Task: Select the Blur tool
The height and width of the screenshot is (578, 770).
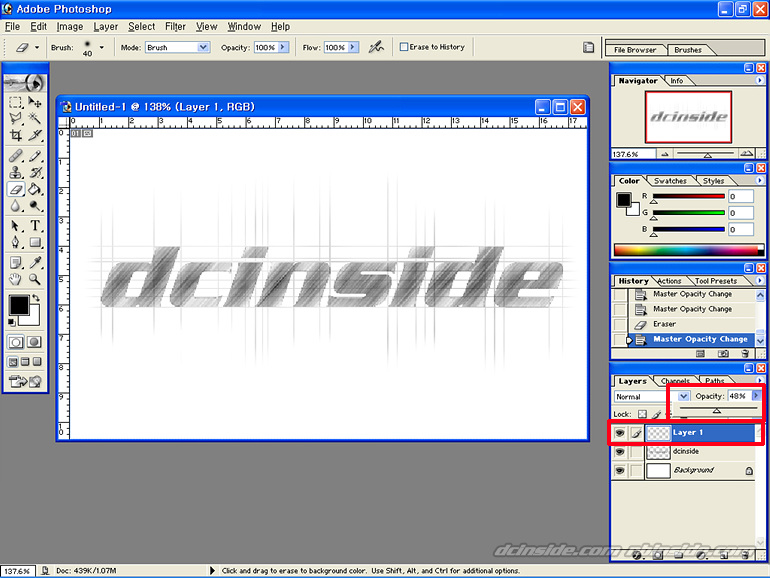Action: (x=16, y=205)
